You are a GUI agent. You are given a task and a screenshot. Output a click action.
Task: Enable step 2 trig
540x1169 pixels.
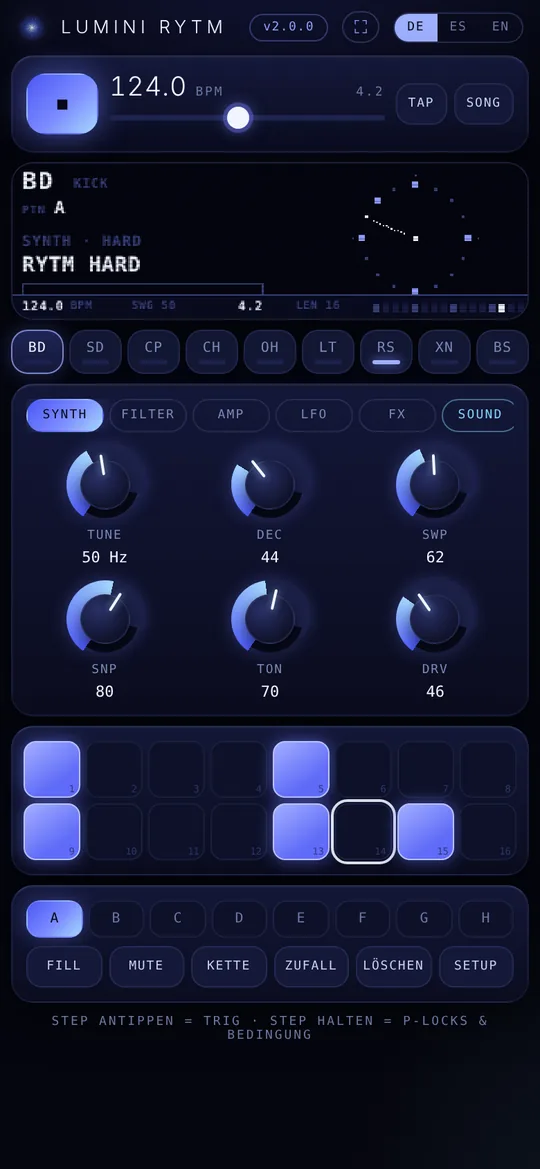[114, 769]
